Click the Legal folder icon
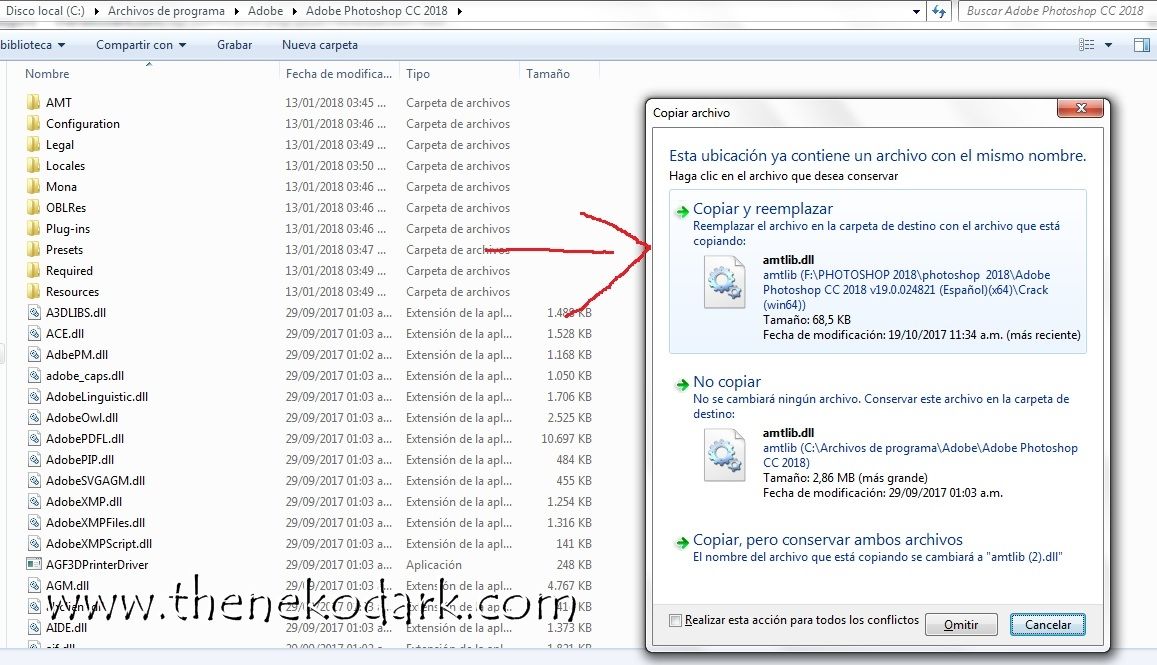The width and height of the screenshot is (1157, 665). (33, 144)
